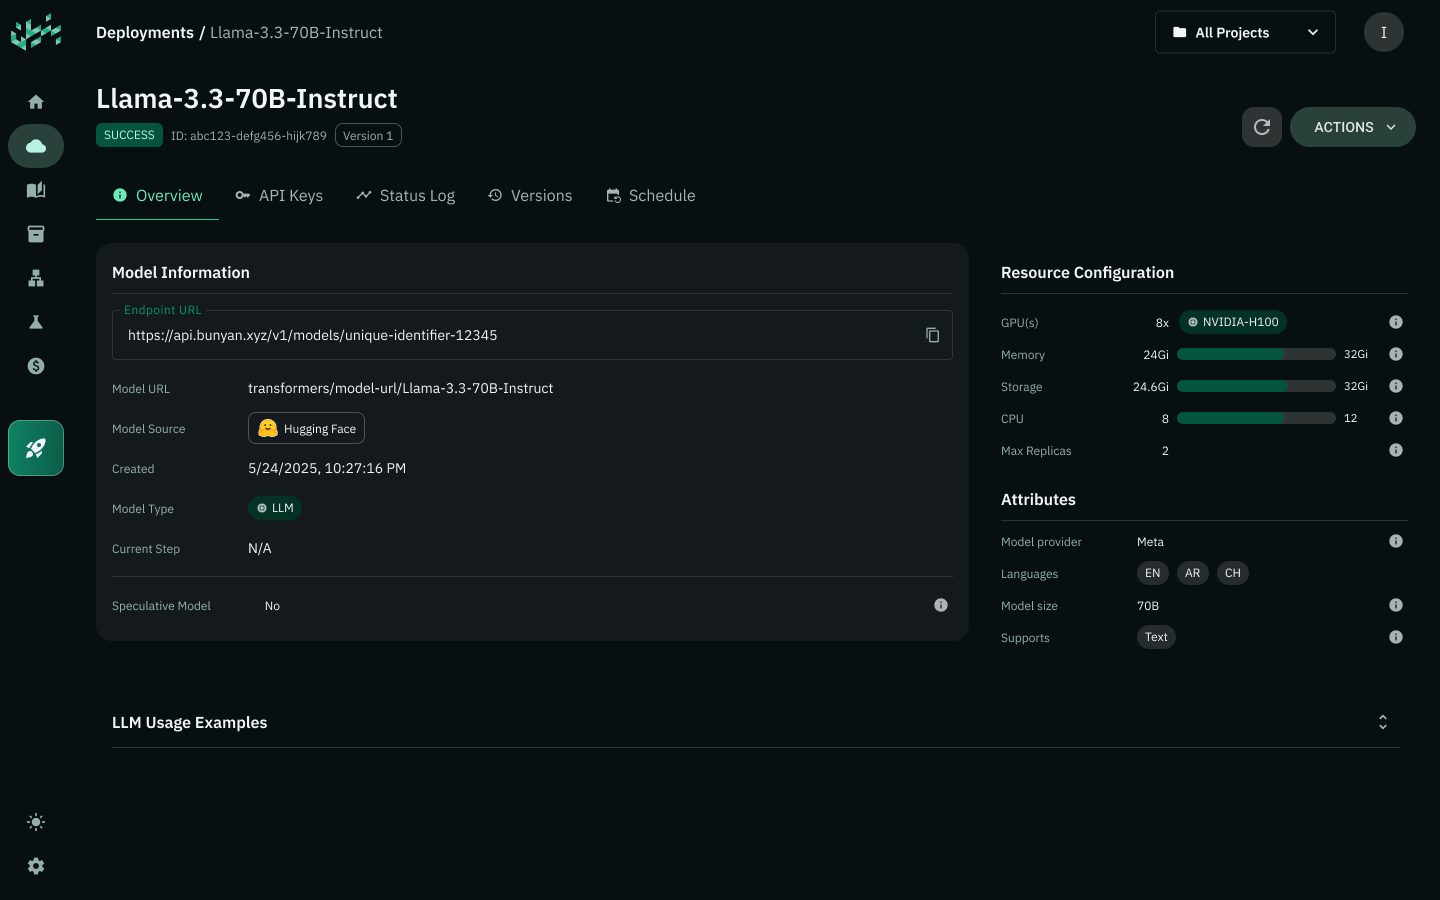
Task: Click the AR language tag
Action: (x=1193, y=573)
